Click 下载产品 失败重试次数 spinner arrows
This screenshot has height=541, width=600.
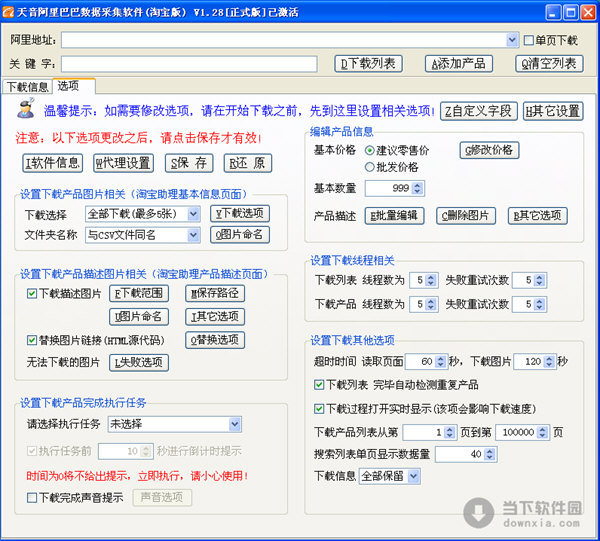[x=540, y=305]
